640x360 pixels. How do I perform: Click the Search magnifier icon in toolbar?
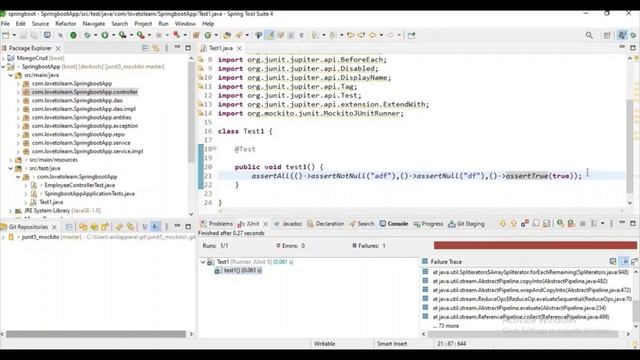click(589, 36)
